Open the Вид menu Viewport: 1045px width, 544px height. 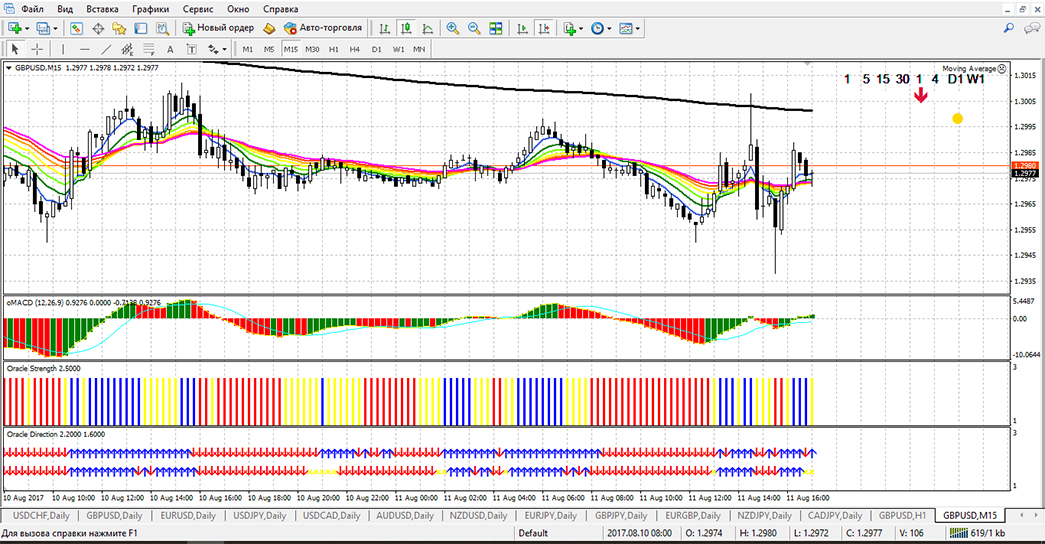(65, 9)
